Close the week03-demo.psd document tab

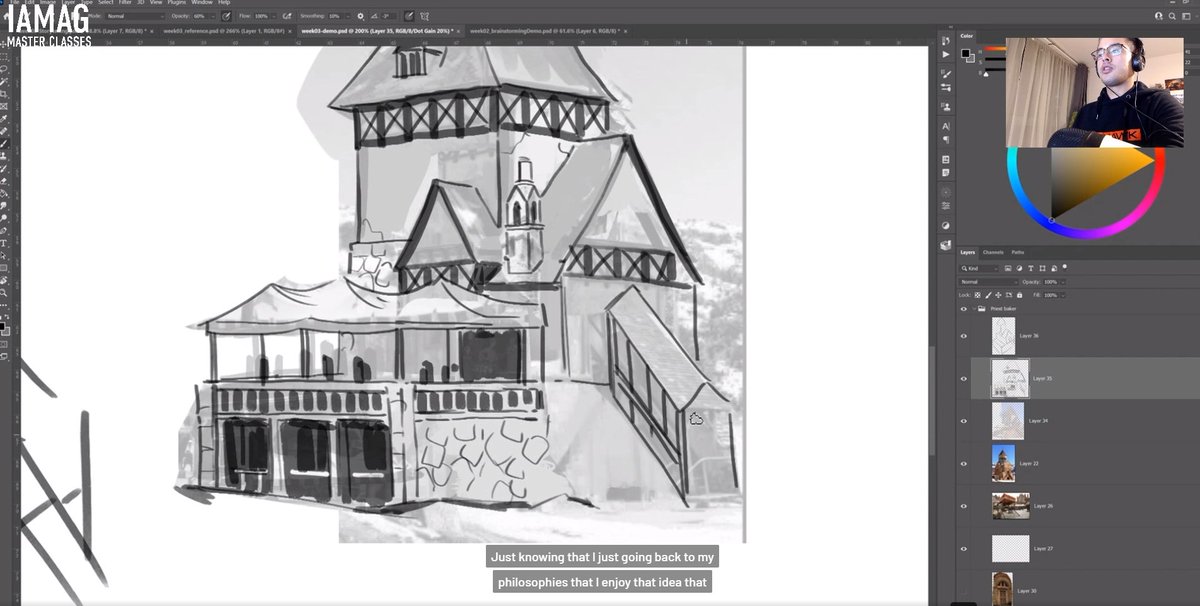459,31
